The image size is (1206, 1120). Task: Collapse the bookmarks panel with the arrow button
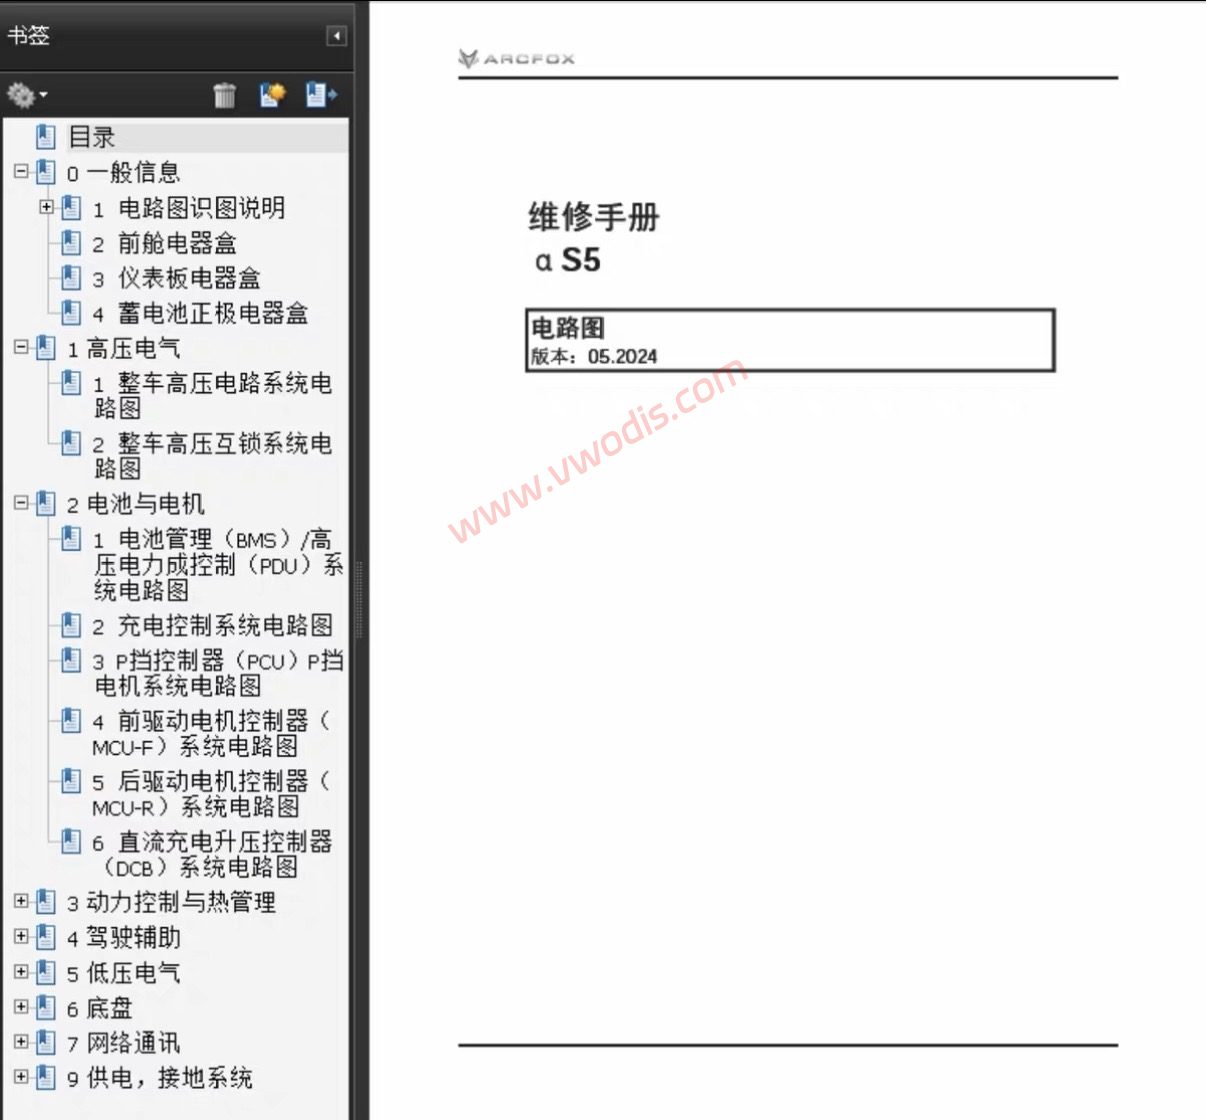(337, 36)
